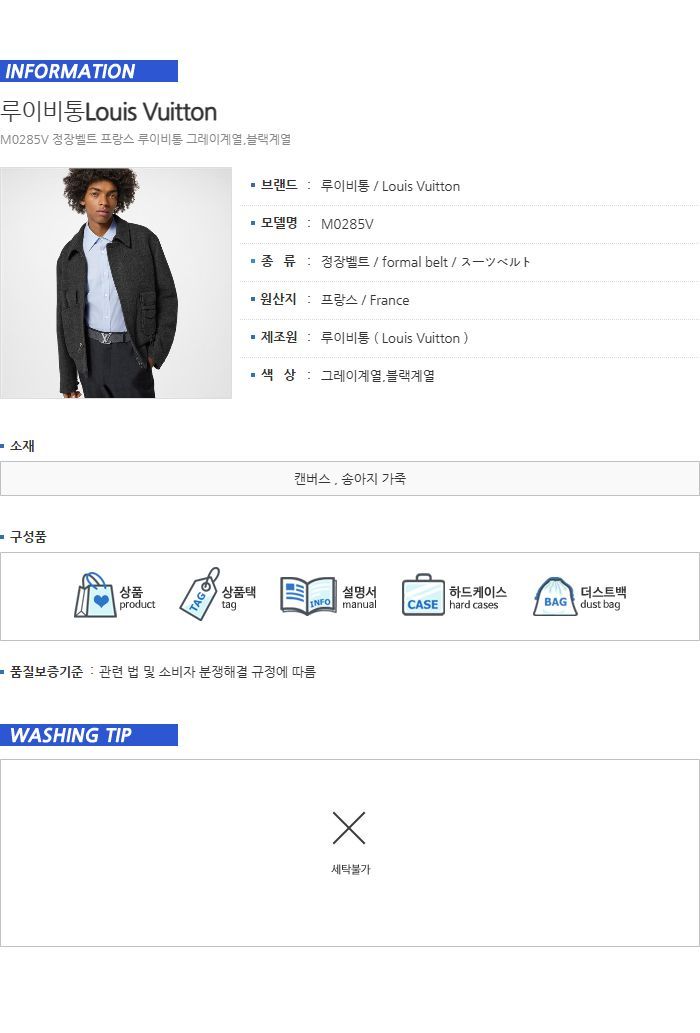
Task: Click the 세탁불가 label under X
Action: pyautogui.click(x=350, y=870)
